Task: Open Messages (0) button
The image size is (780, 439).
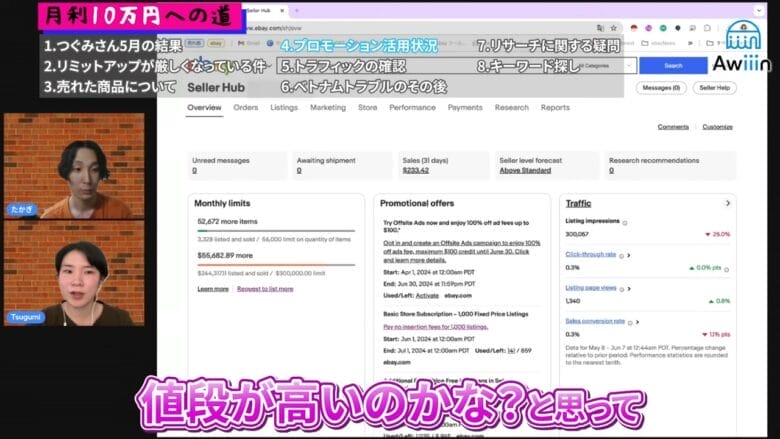Action: (661, 88)
